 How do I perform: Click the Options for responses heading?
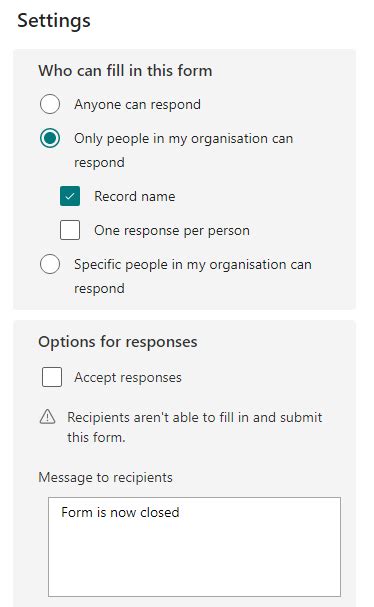tap(118, 342)
